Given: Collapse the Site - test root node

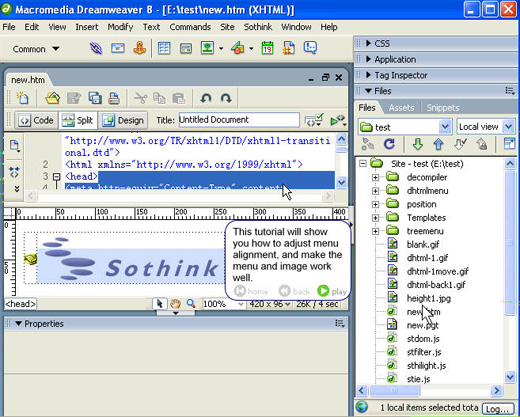Looking at the screenshot, I should [363, 164].
